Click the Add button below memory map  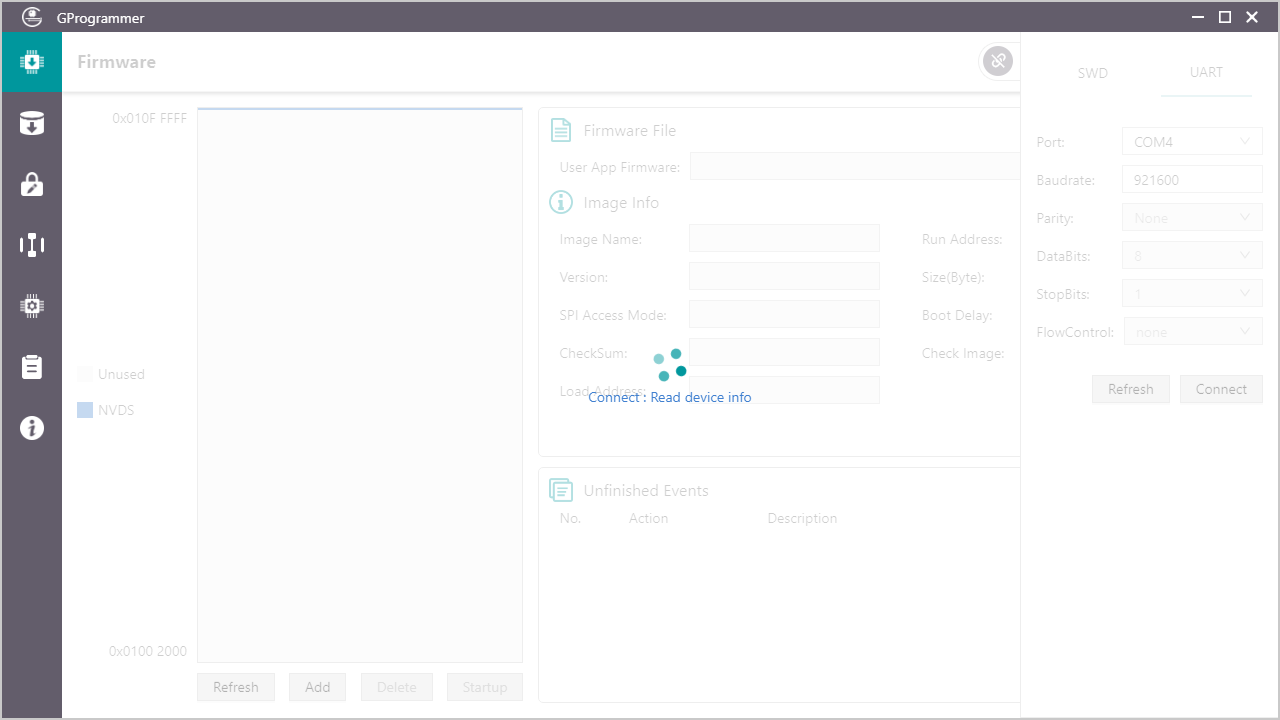(x=317, y=687)
